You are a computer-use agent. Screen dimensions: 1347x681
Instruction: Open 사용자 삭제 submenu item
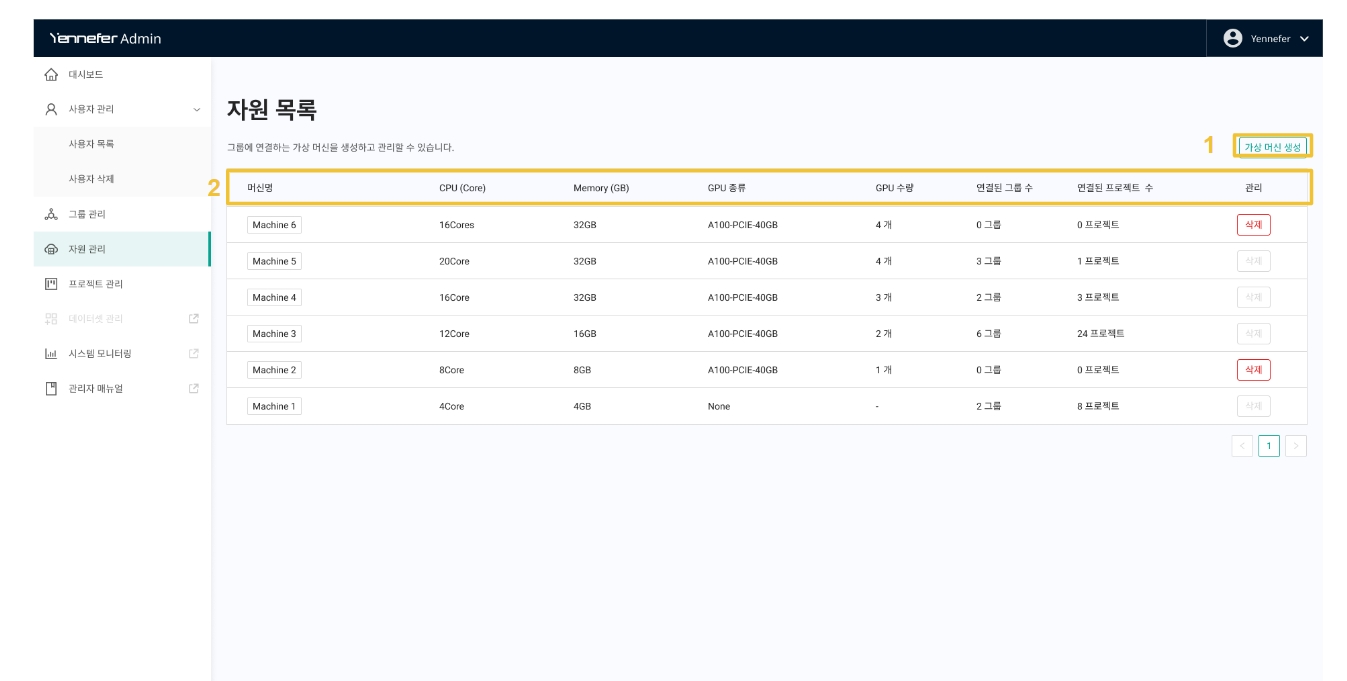pos(91,179)
